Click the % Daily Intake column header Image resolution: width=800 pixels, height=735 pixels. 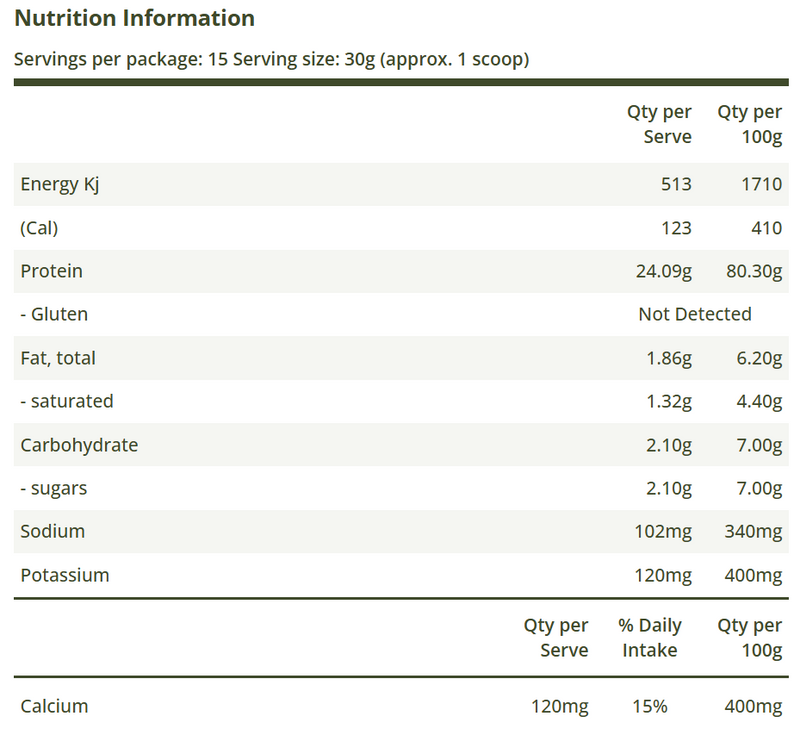649,638
